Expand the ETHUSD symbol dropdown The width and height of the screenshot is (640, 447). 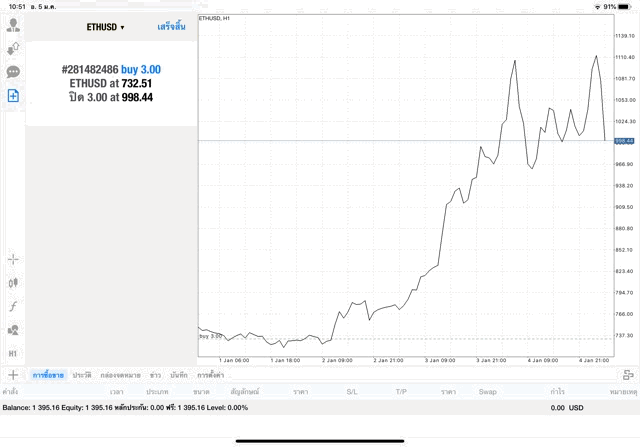point(105,27)
